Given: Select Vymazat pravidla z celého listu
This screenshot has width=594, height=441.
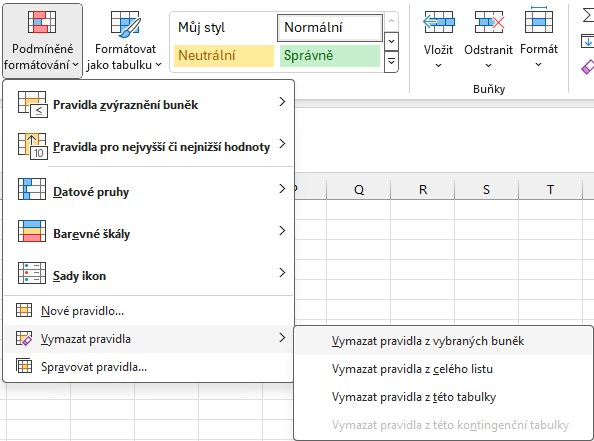Looking at the screenshot, I should click(x=444, y=369).
